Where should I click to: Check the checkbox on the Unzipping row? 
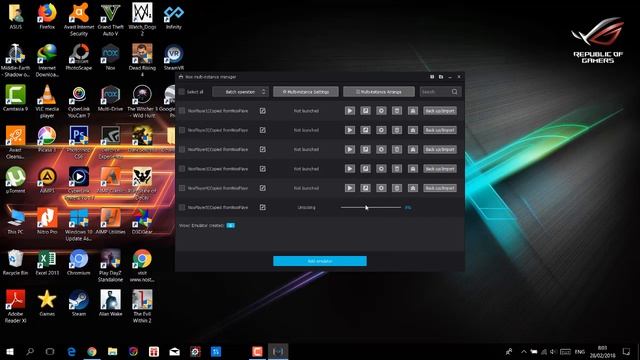pos(182,207)
